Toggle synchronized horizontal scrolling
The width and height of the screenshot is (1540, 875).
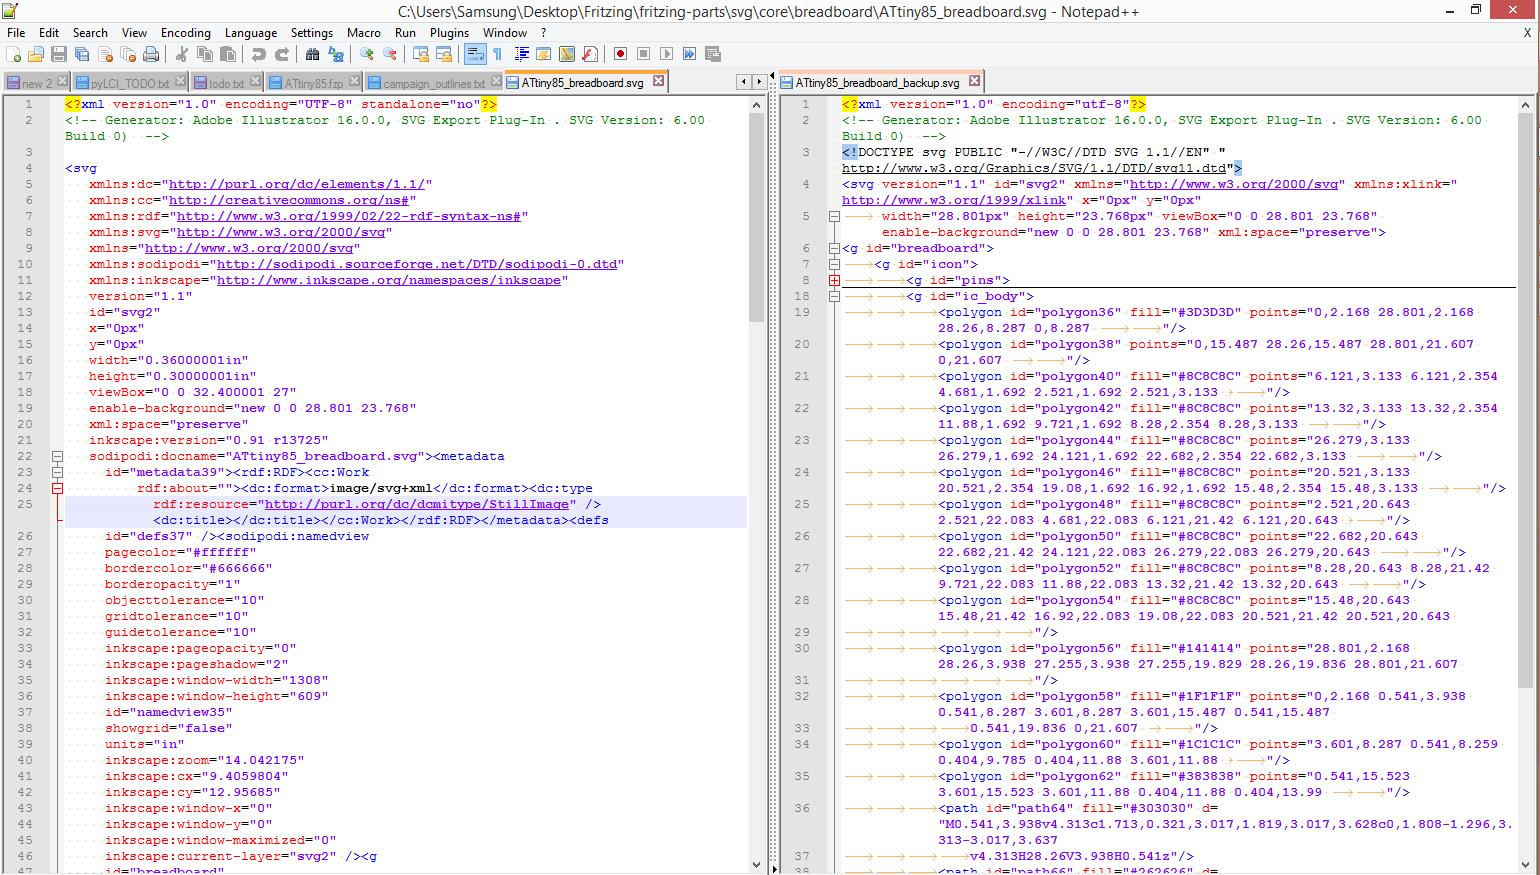coord(444,54)
